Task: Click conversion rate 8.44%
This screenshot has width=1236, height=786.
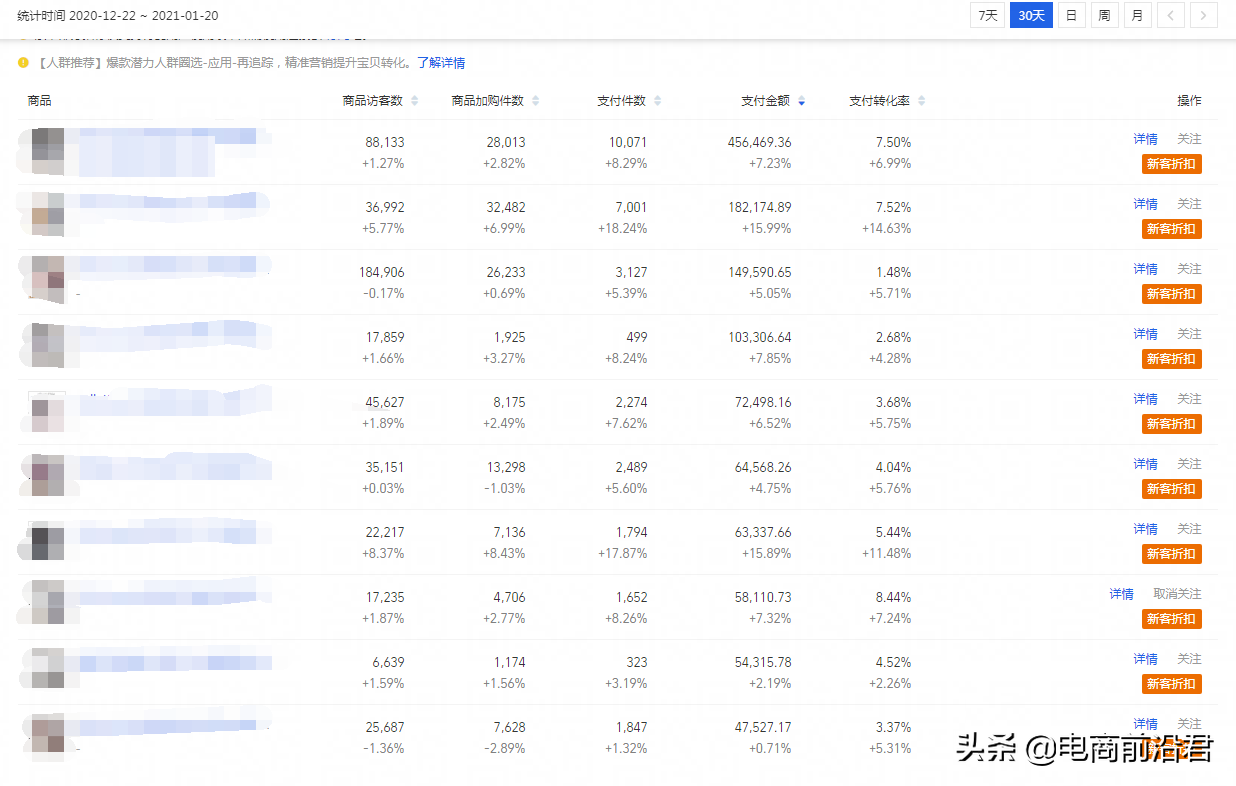Action: 893,597
